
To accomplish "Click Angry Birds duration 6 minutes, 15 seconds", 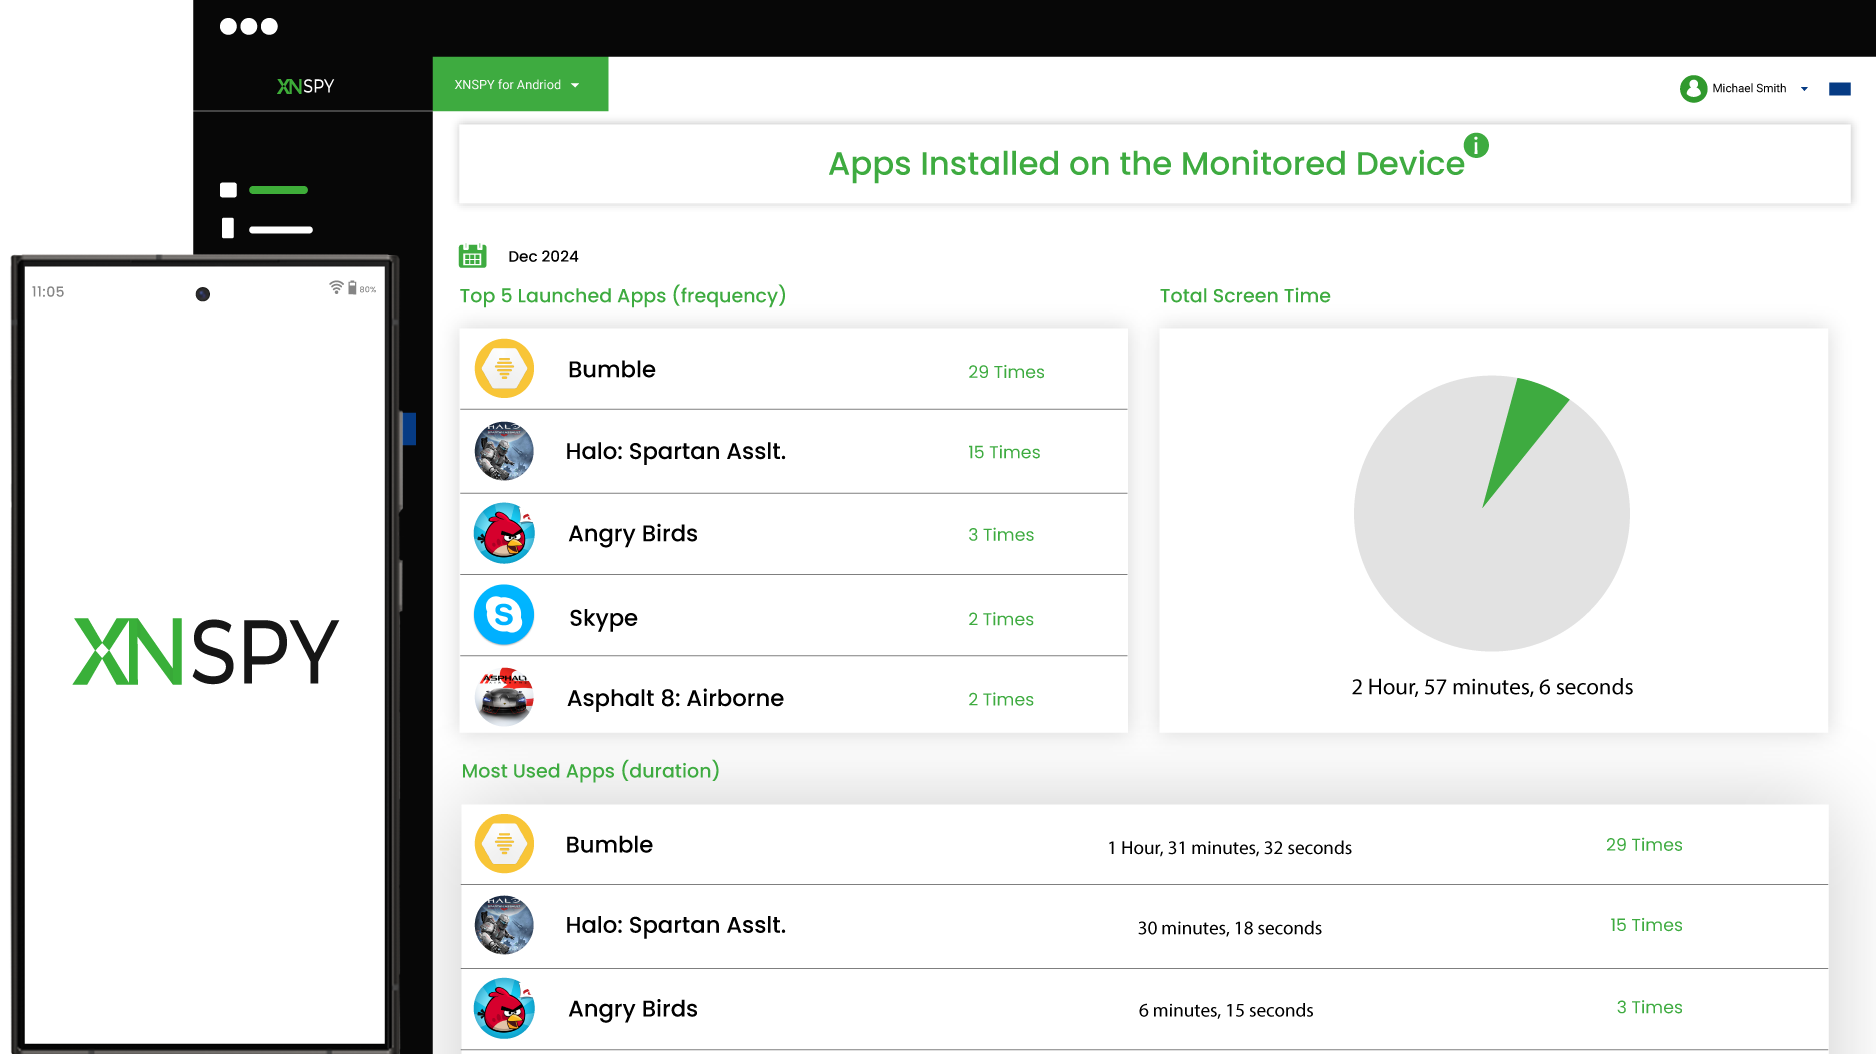I will [x=1226, y=1010].
